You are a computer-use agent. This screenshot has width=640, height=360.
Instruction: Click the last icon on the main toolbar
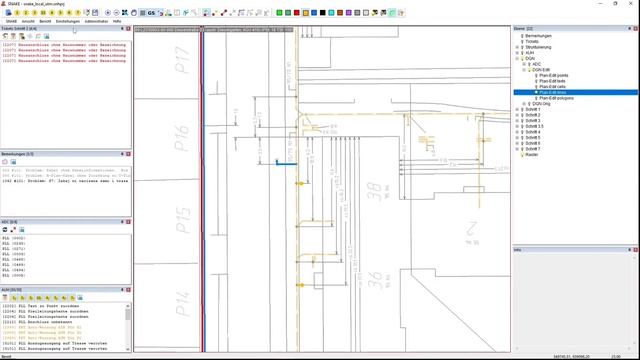click(x=401, y=13)
